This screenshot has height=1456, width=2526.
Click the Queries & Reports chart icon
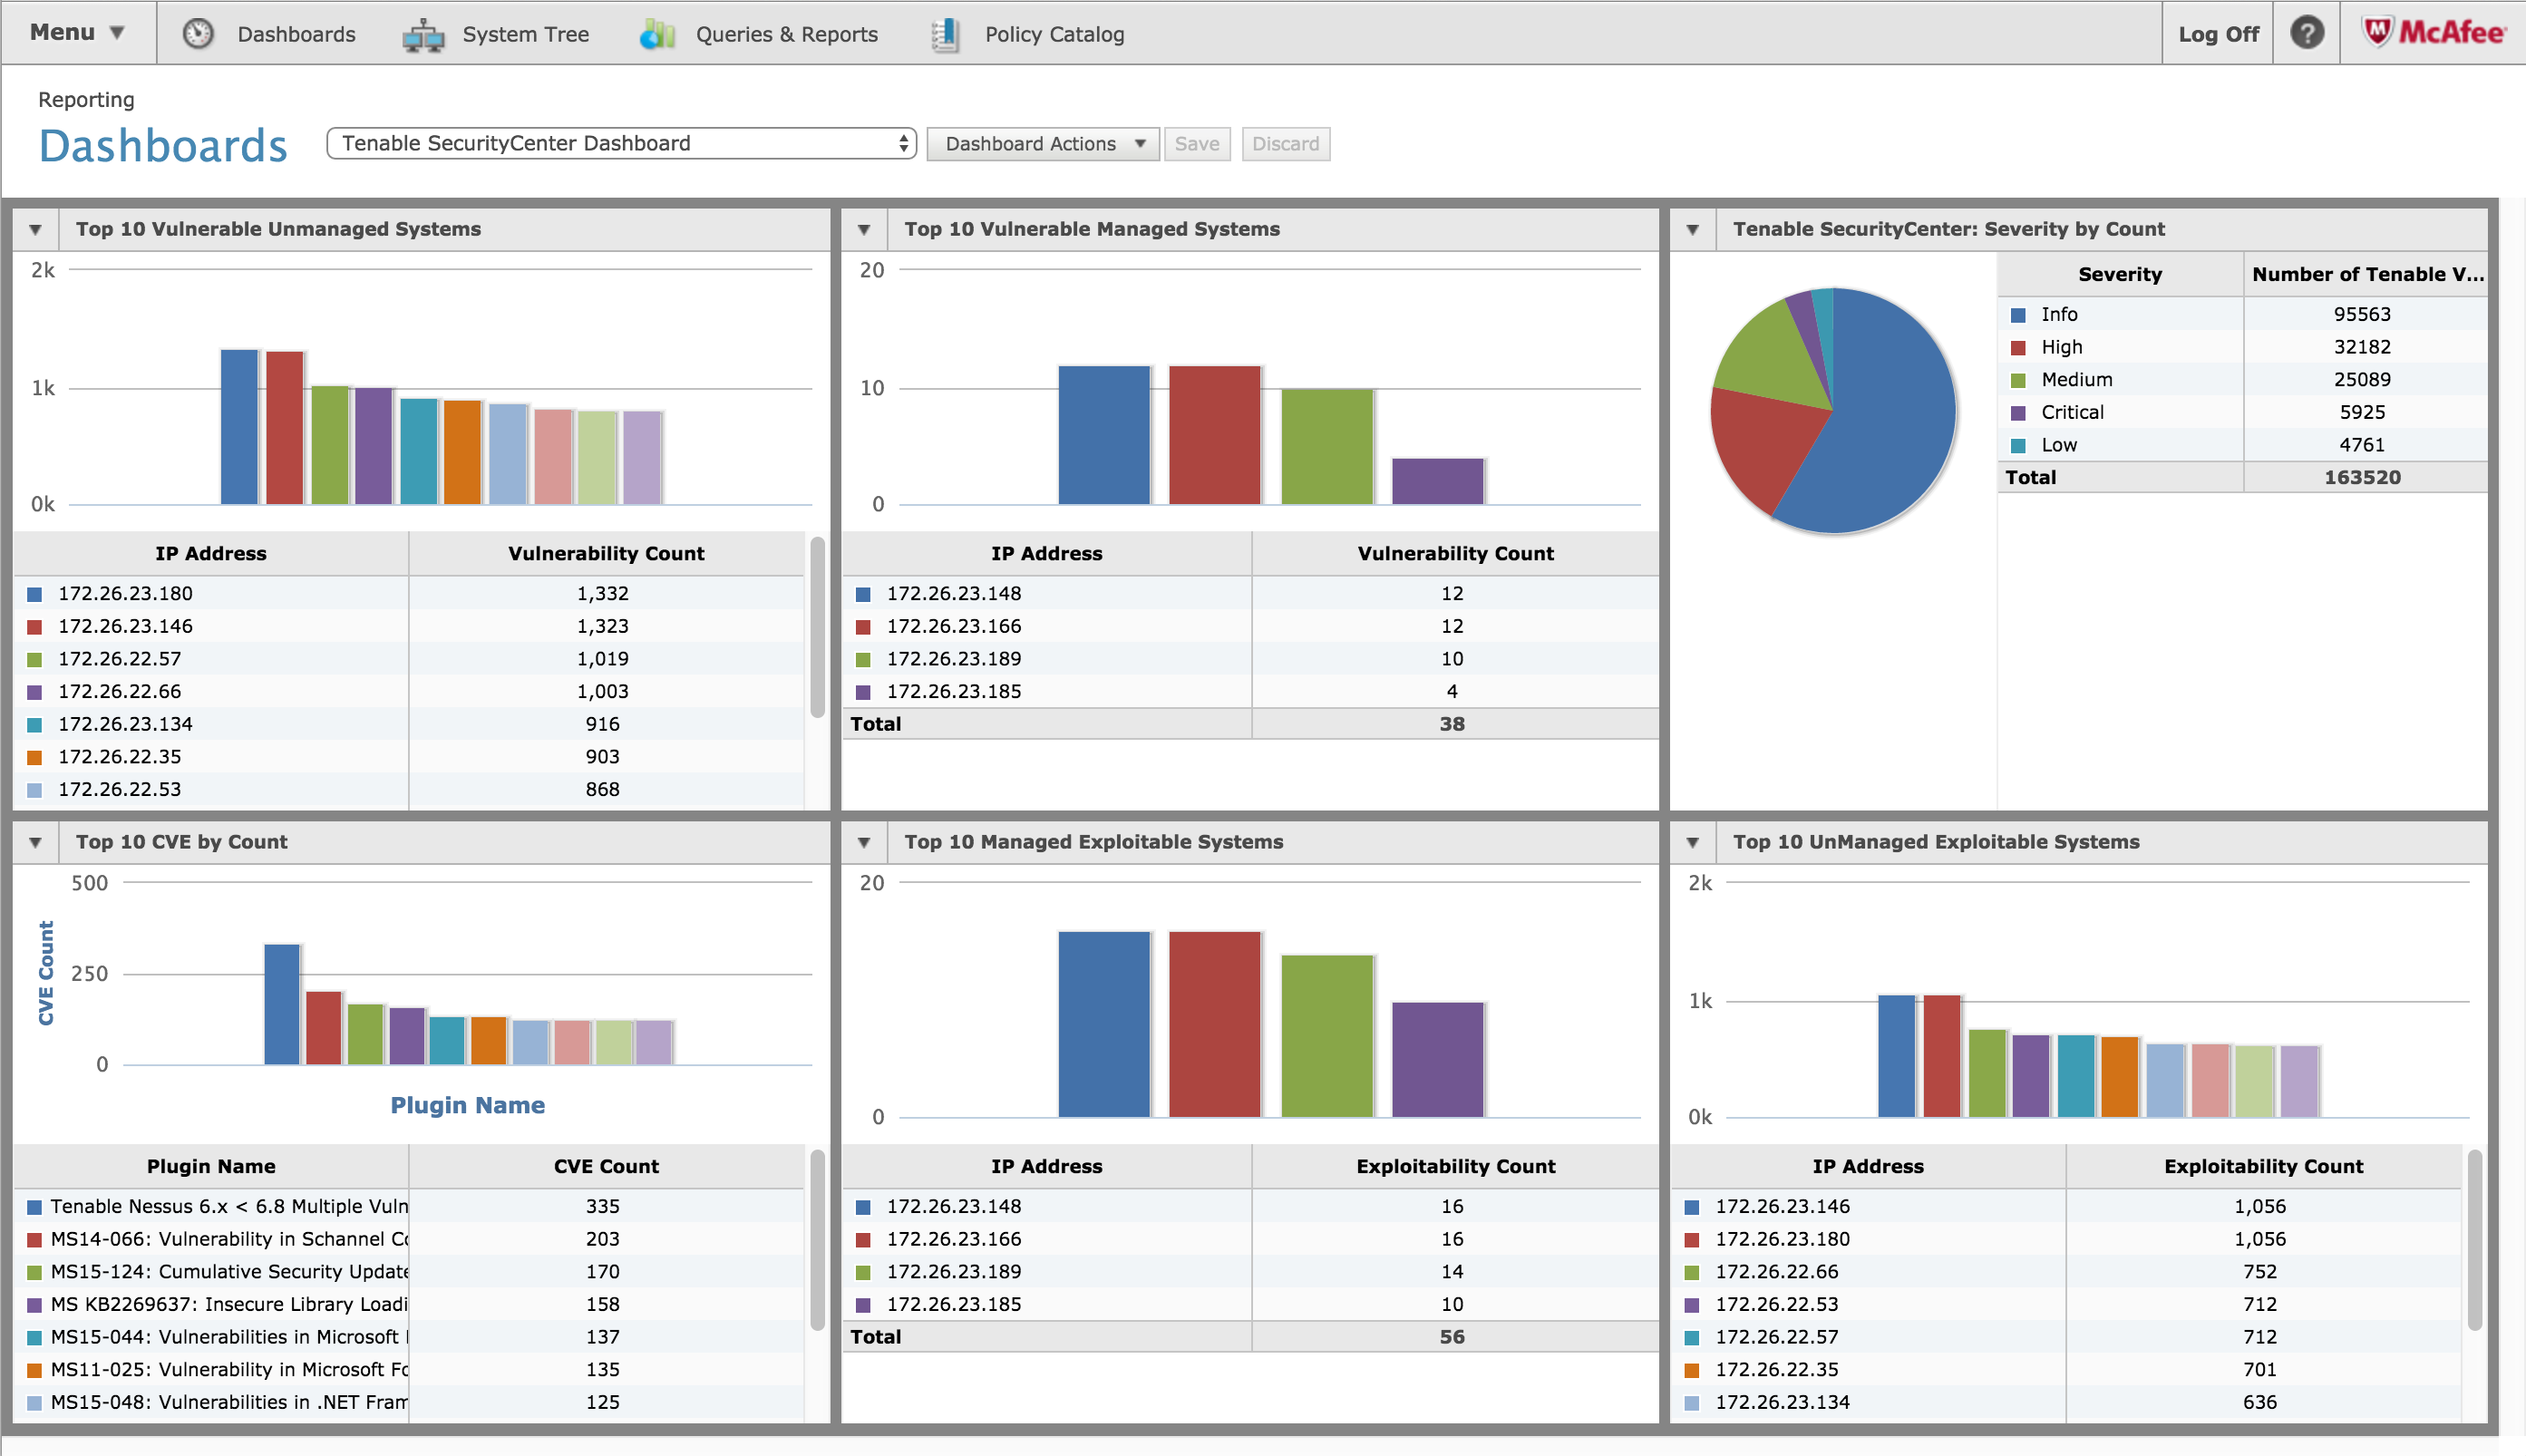(x=657, y=34)
